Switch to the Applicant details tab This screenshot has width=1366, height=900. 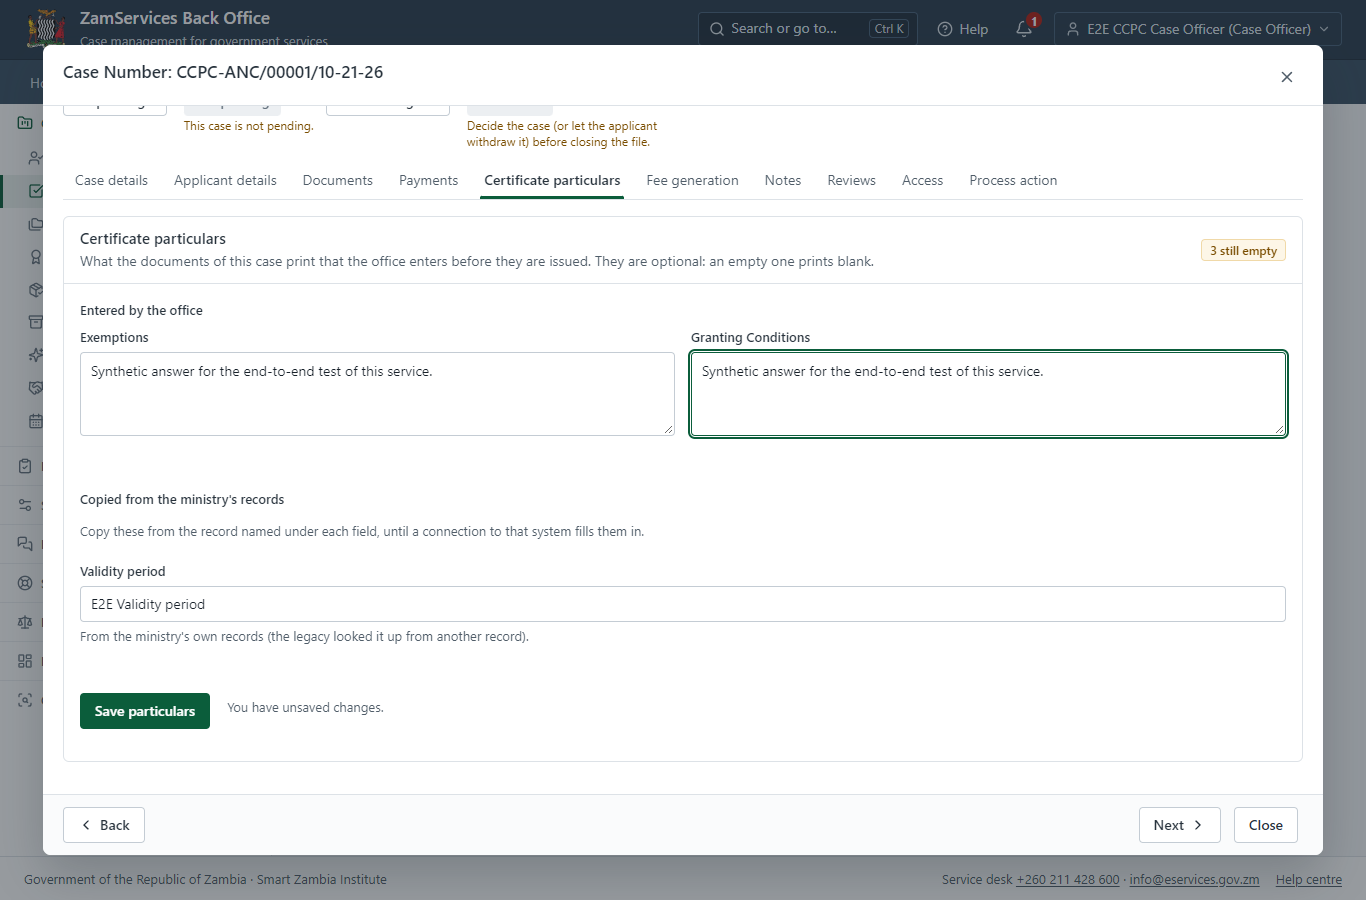tap(225, 181)
